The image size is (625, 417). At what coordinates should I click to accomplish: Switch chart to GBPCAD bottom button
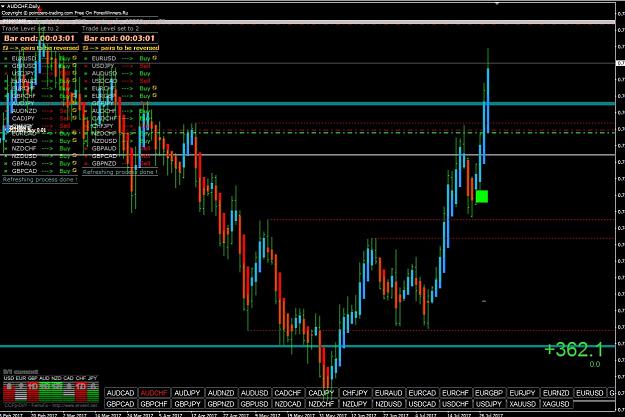pos(120,404)
